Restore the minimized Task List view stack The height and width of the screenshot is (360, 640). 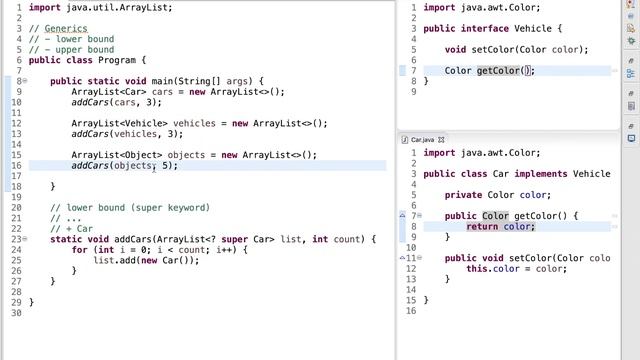(631, 93)
